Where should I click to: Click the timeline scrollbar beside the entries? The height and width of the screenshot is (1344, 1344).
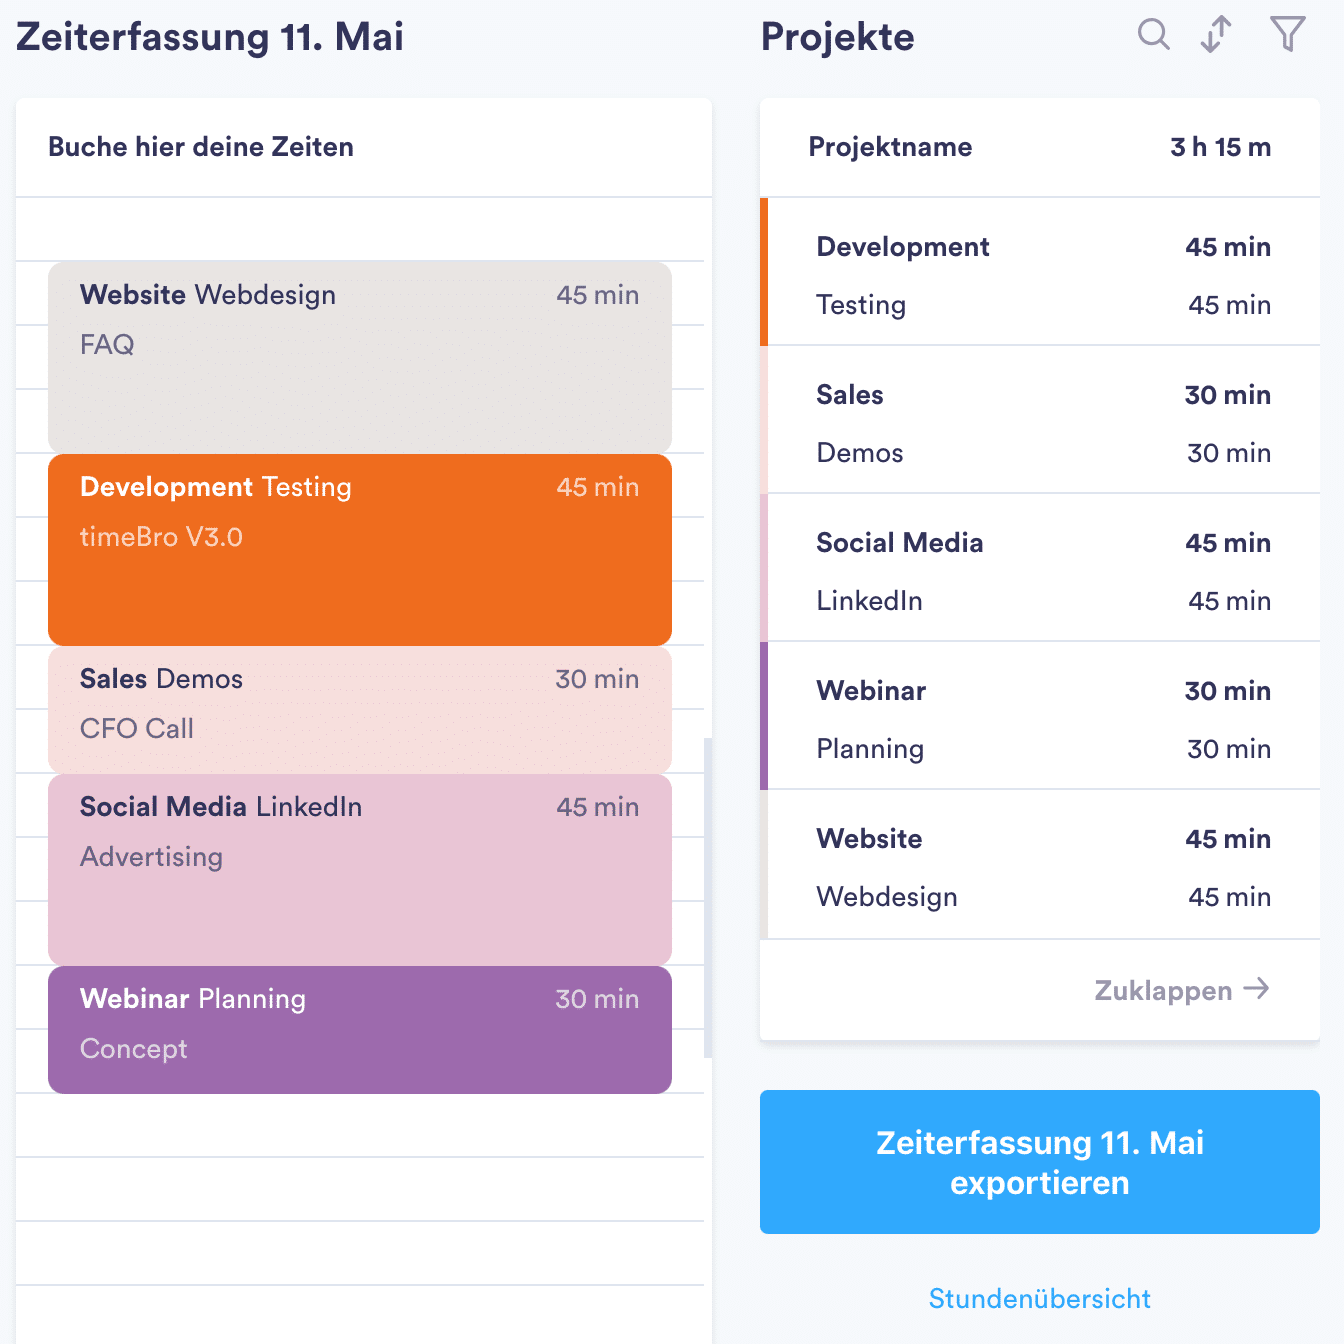pyautogui.click(x=708, y=898)
